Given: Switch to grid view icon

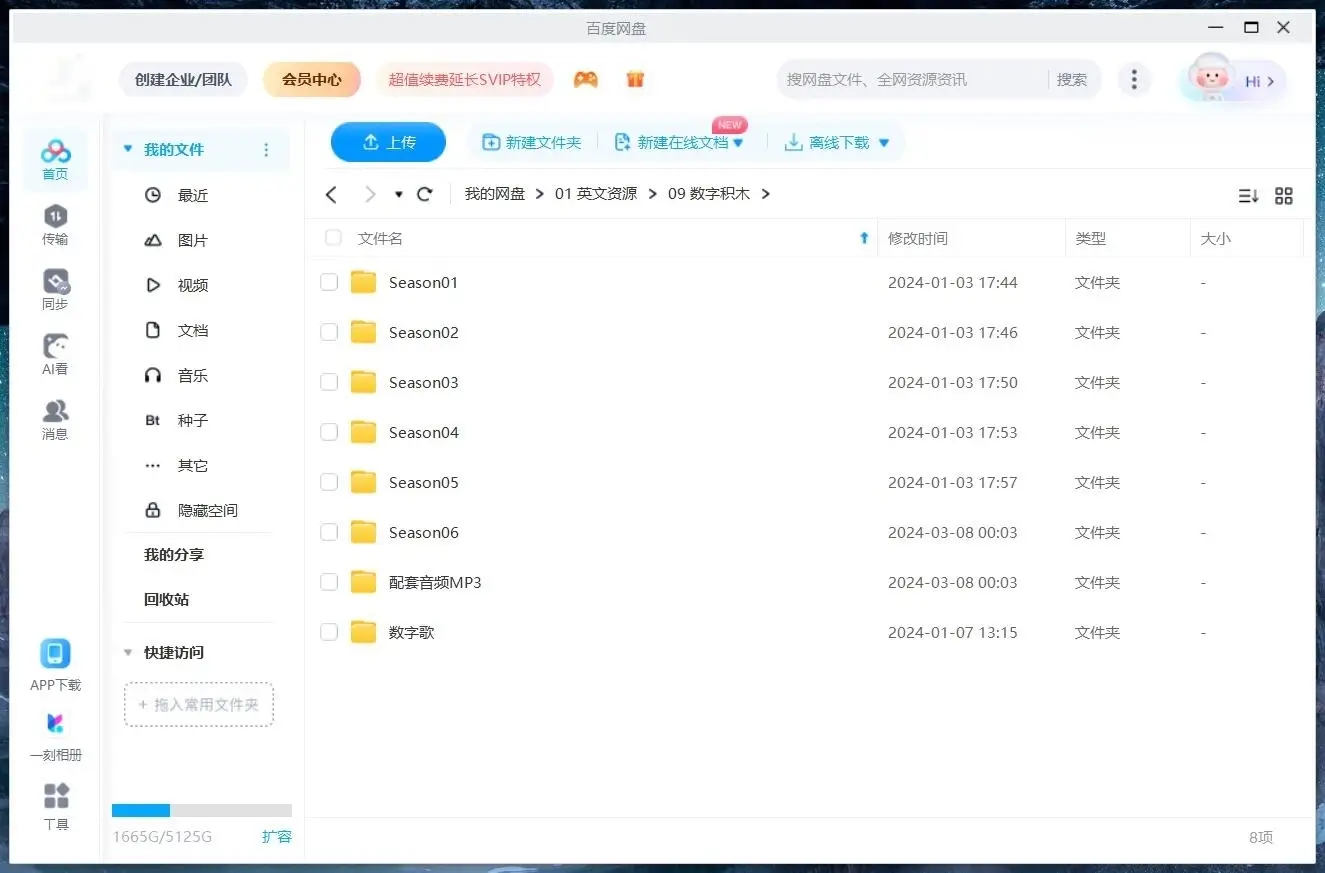Looking at the screenshot, I should [1284, 196].
